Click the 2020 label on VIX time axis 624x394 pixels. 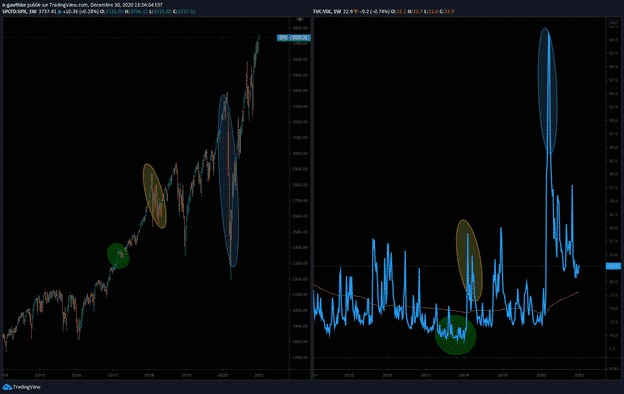541,375
